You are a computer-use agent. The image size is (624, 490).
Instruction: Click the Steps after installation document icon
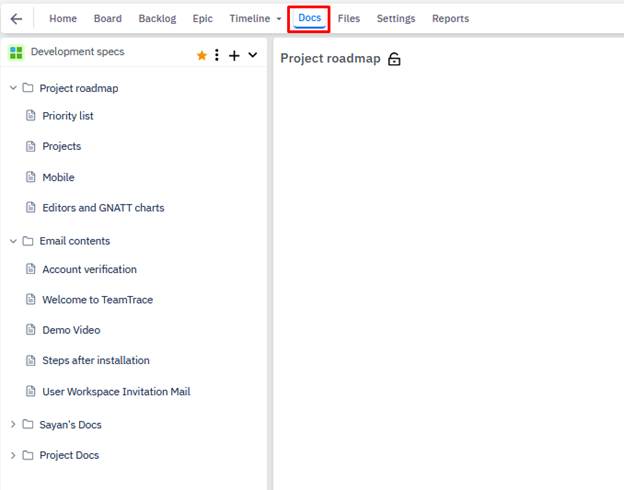[31, 360]
